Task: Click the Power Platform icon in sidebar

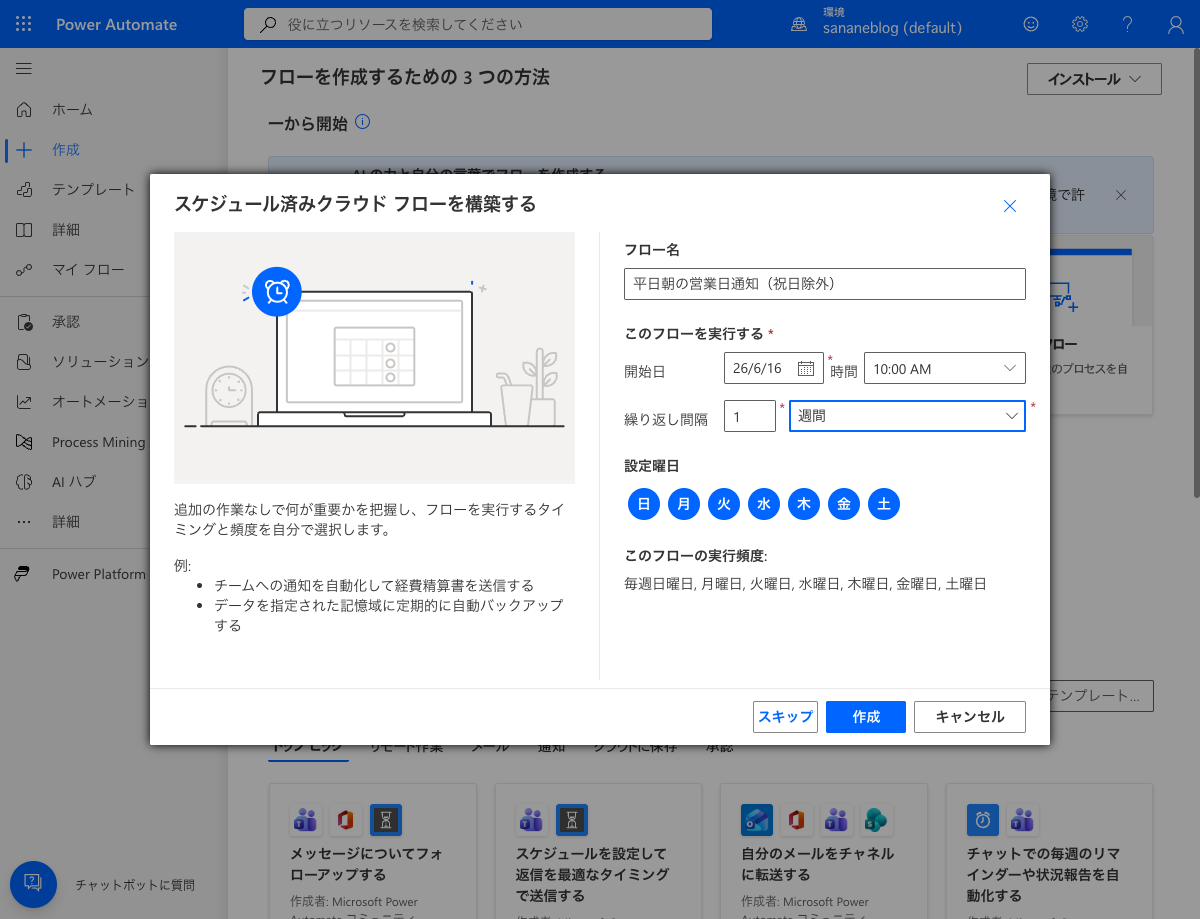Action: click(x=22, y=574)
